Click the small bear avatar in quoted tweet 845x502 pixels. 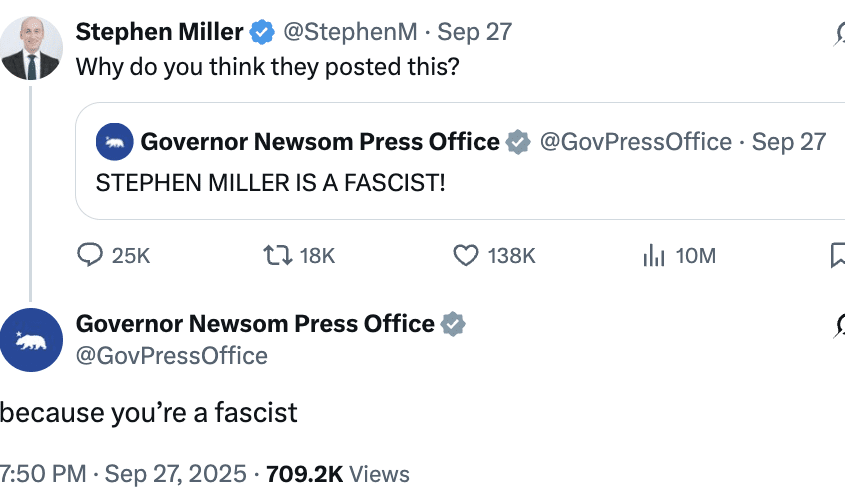[x=115, y=142]
